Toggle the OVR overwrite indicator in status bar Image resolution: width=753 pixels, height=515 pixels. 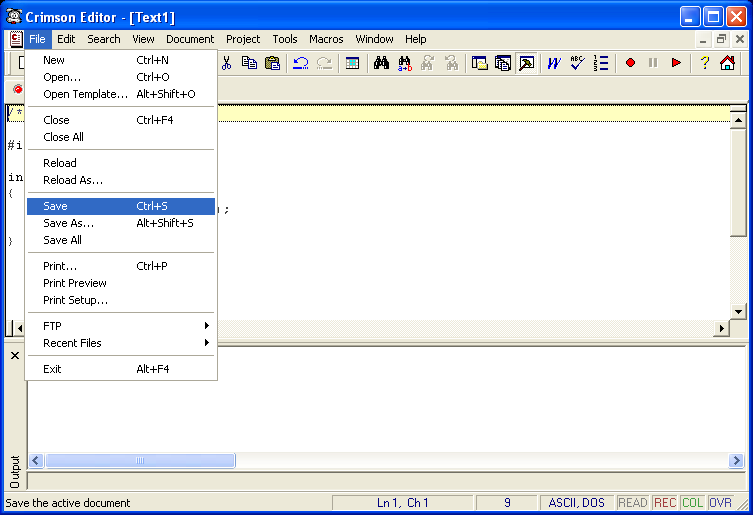720,503
